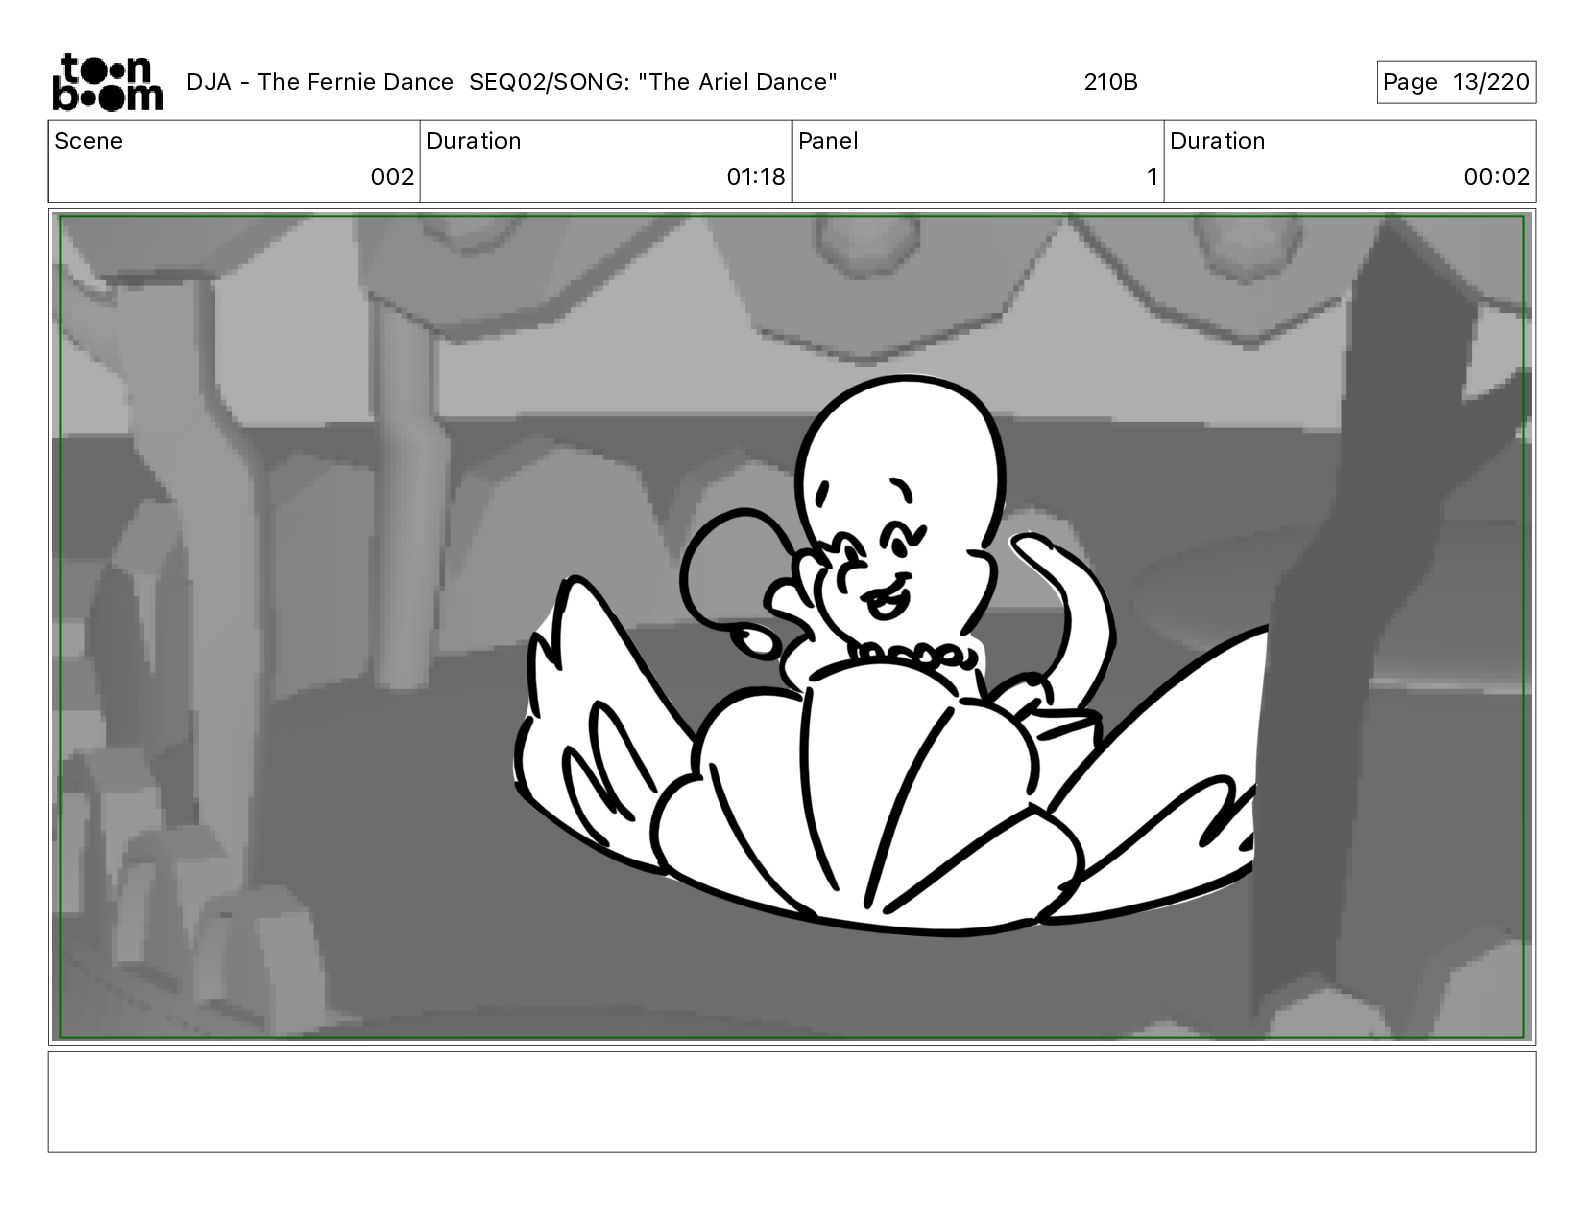Select the sequence name 'SEQ02/SONG: "The Ariel Dance"'

click(x=653, y=82)
